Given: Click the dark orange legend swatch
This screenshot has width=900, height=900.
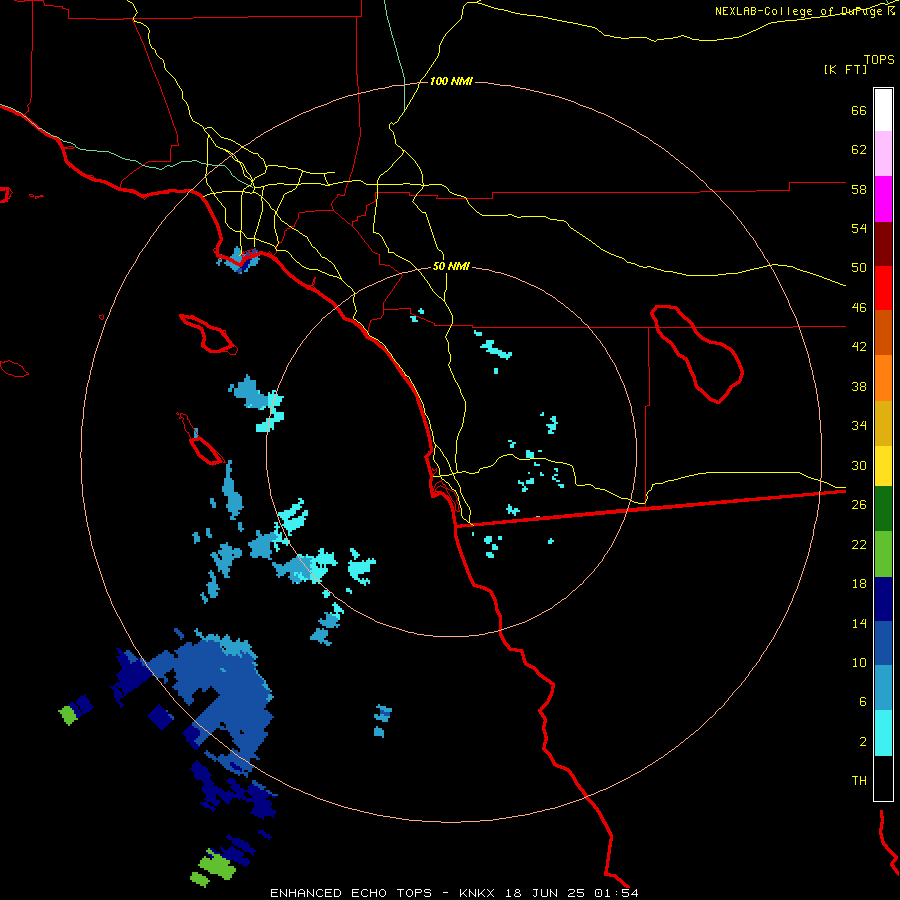Looking at the screenshot, I should [x=883, y=332].
